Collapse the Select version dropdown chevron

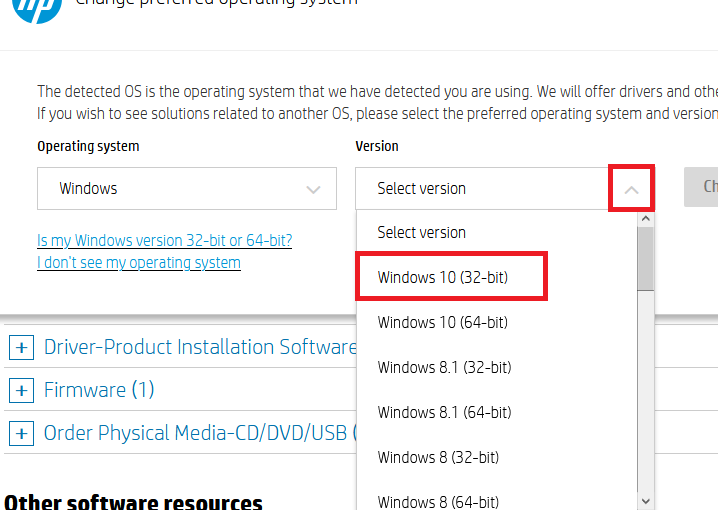(631, 189)
